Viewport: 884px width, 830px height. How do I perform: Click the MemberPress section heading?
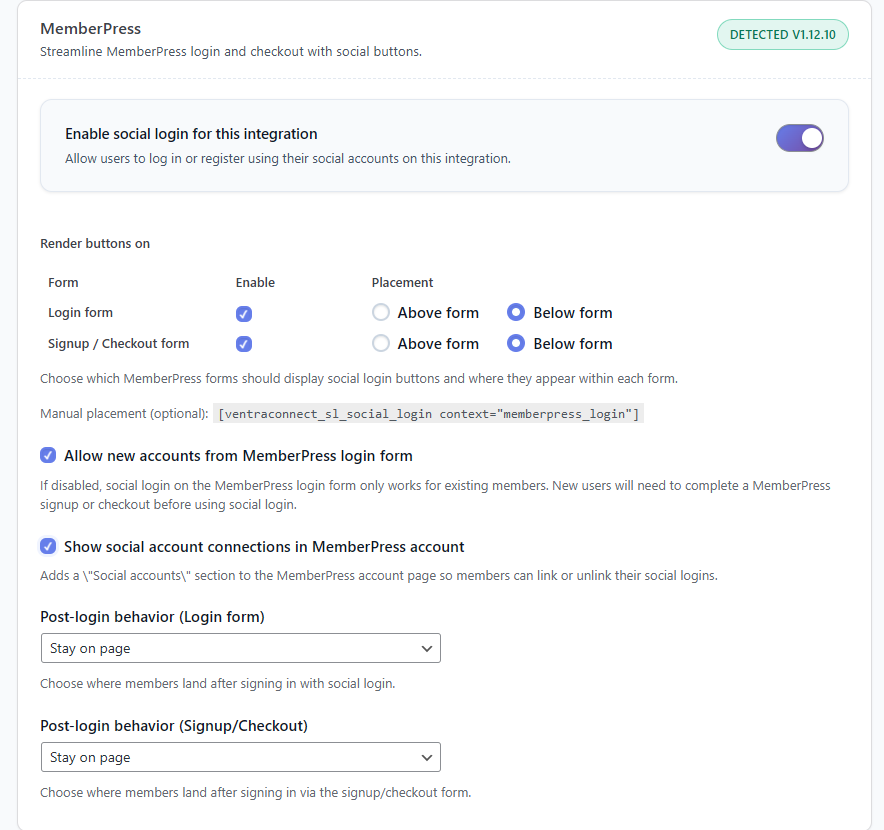tap(90, 28)
